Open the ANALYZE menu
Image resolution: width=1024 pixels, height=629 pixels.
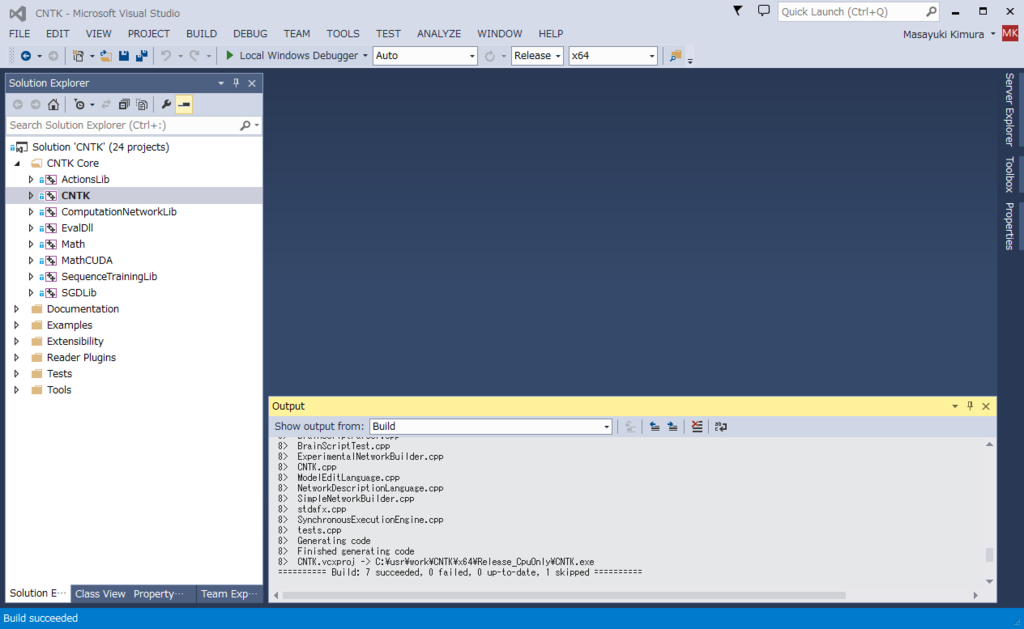tap(439, 33)
